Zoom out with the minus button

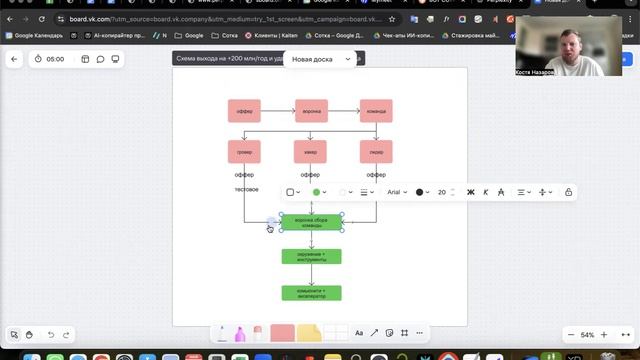click(571, 335)
